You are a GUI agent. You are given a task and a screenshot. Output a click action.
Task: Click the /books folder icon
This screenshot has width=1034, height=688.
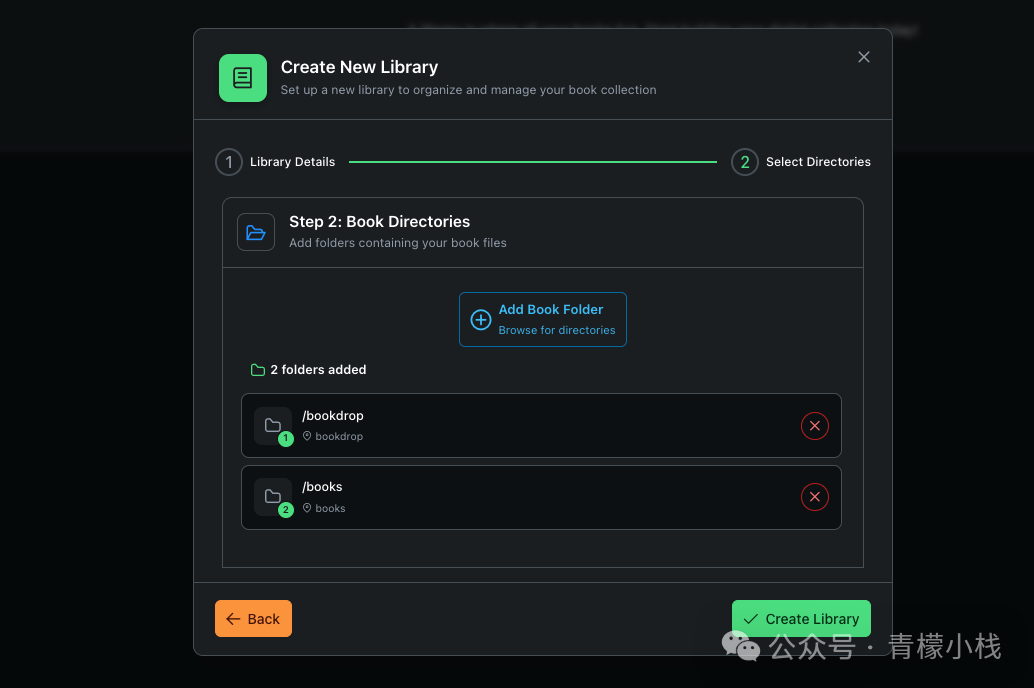(272, 497)
